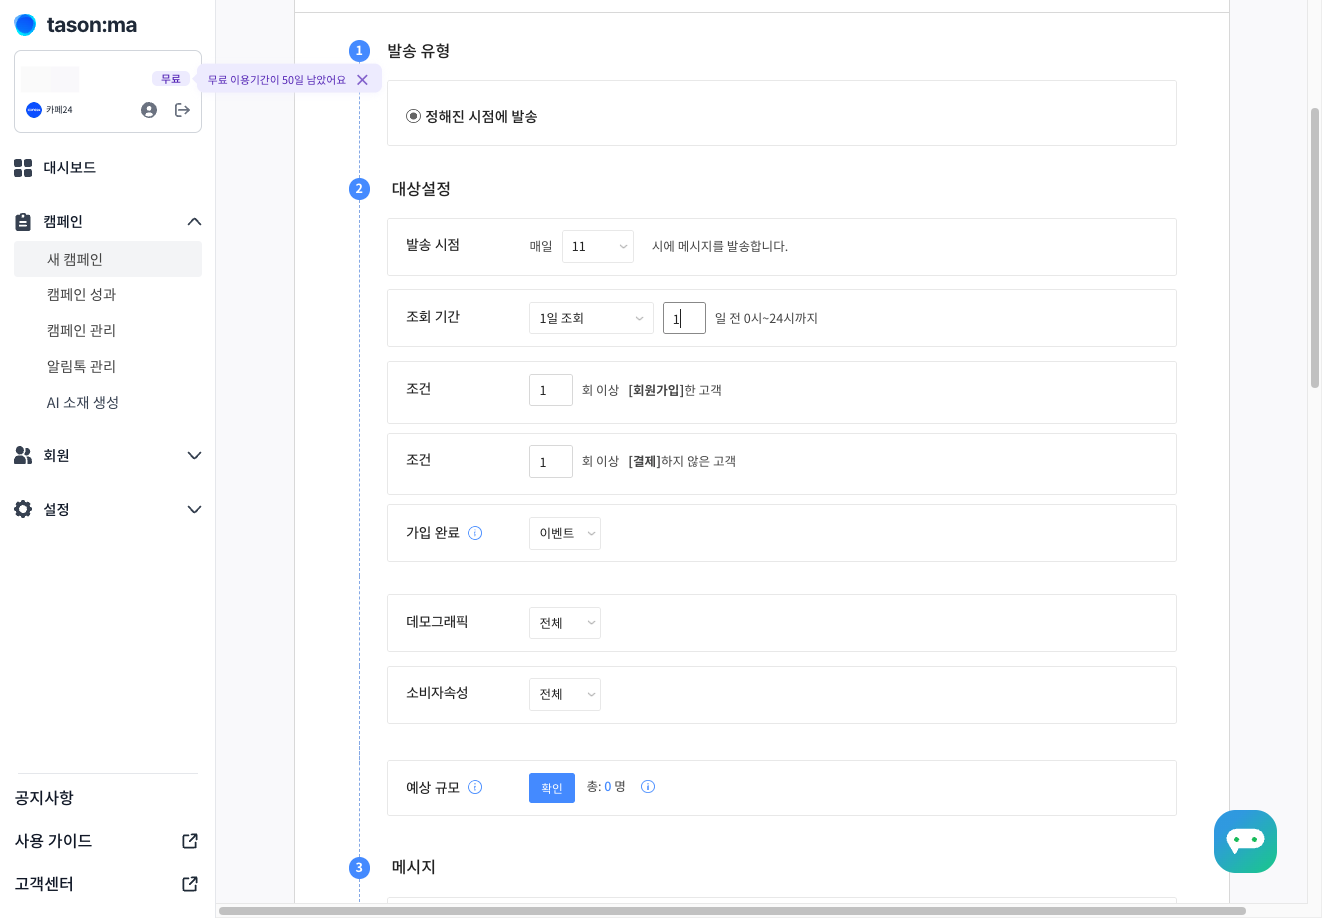The image size is (1322, 918).
Task: Open 캠페인 관리 page
Action: 81,331
